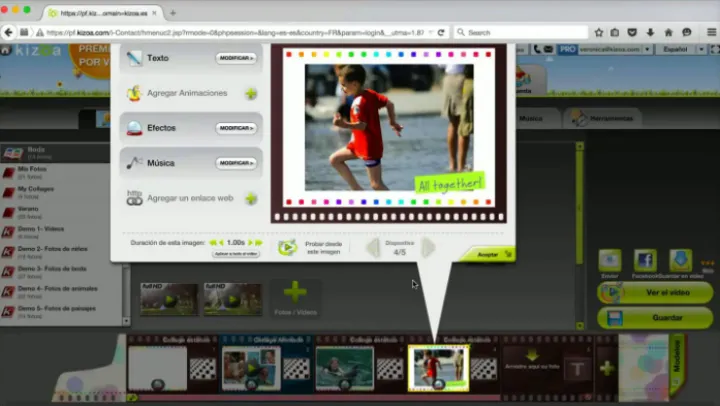The height and width of the screenshot is (406, 720).
Task: Click the Firefox bookmark star icon
Action: click(x=599, y=32)
